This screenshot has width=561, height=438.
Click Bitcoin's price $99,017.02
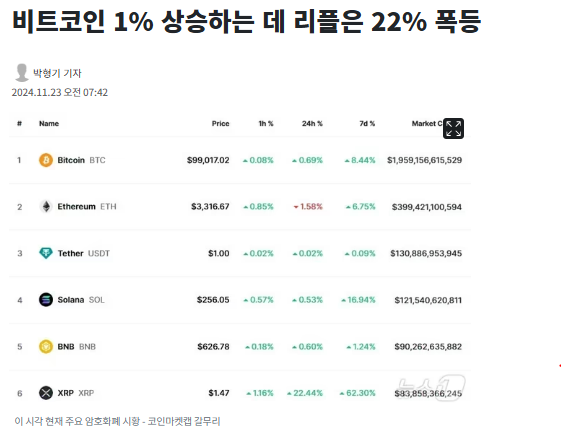pyautogui.click(x=208, y=160)
